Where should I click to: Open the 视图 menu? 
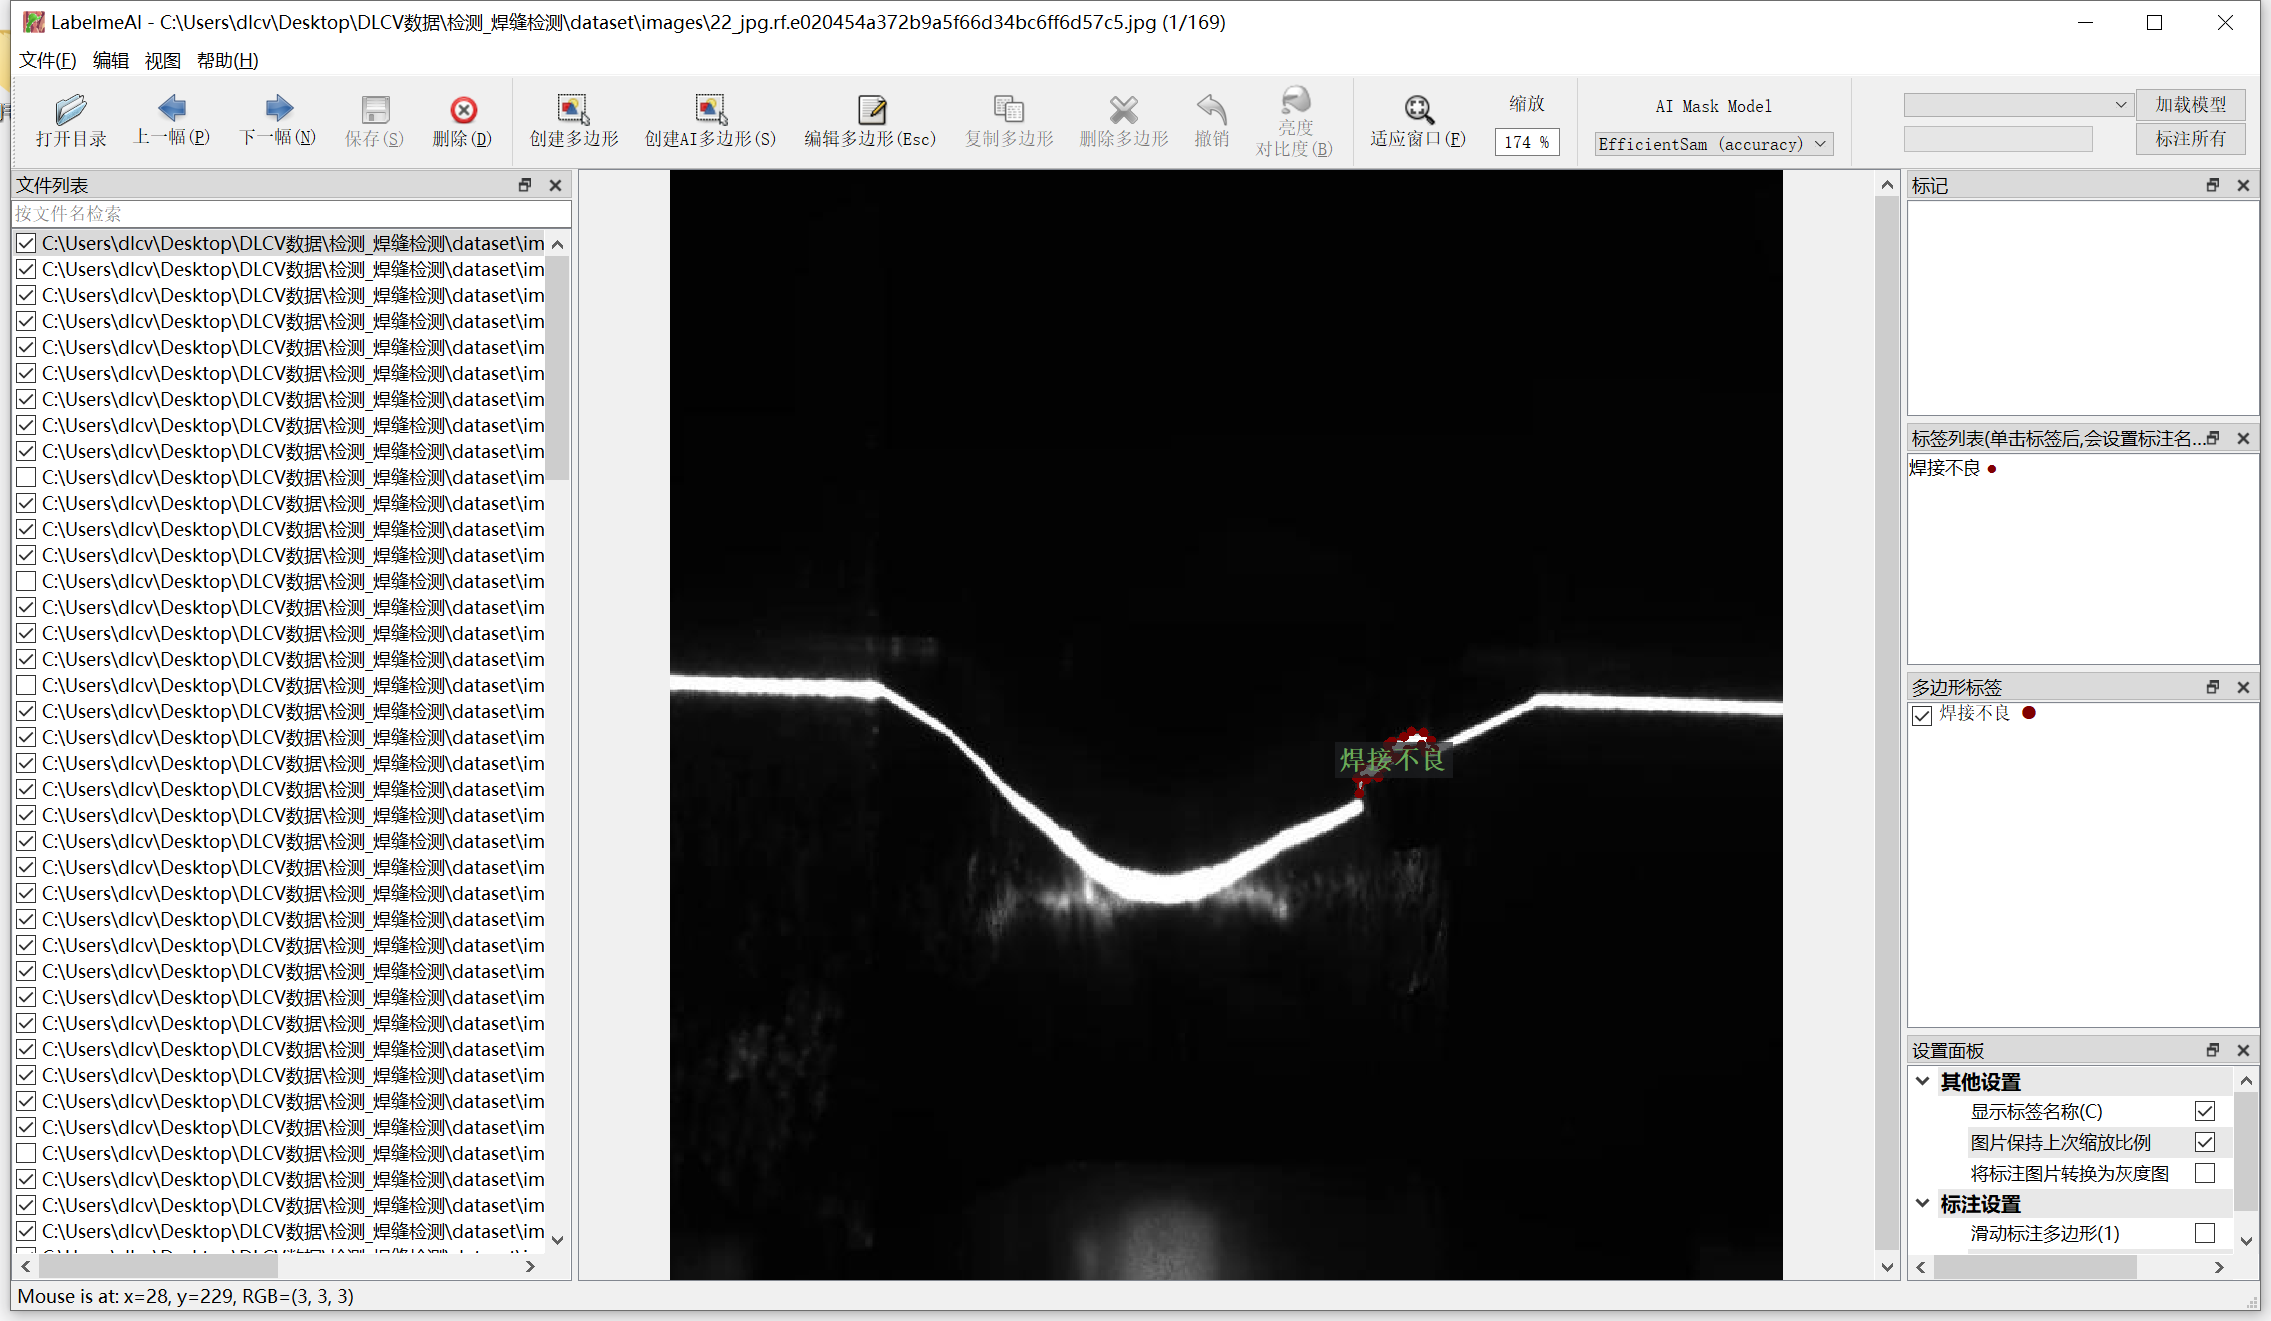click(163, 61)
